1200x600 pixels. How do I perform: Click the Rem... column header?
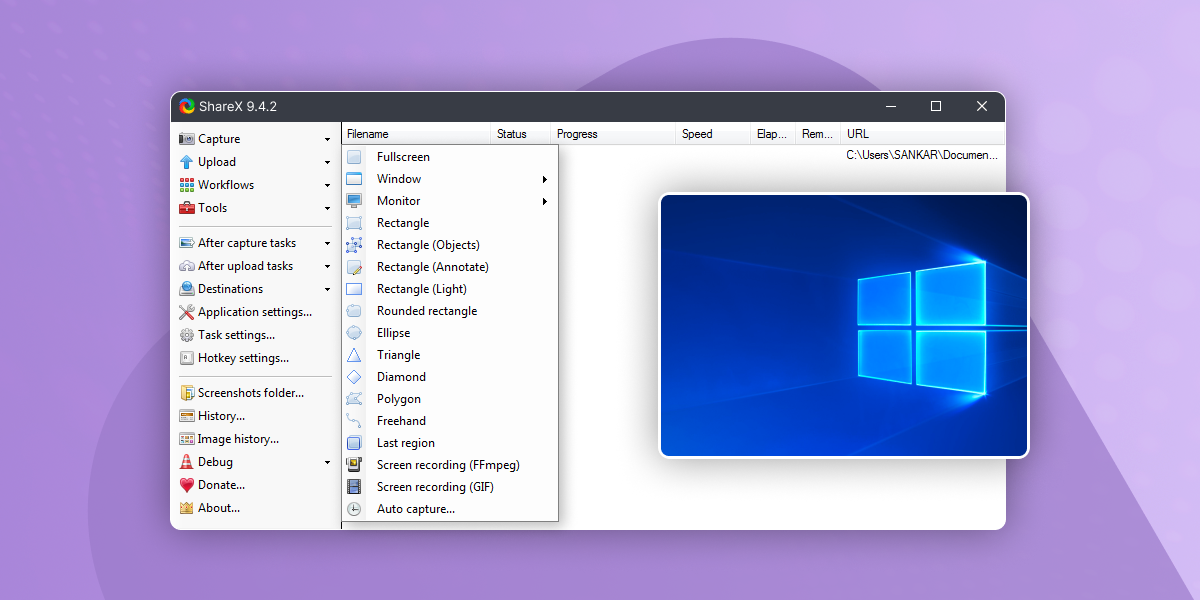click(x=819, y=134)
